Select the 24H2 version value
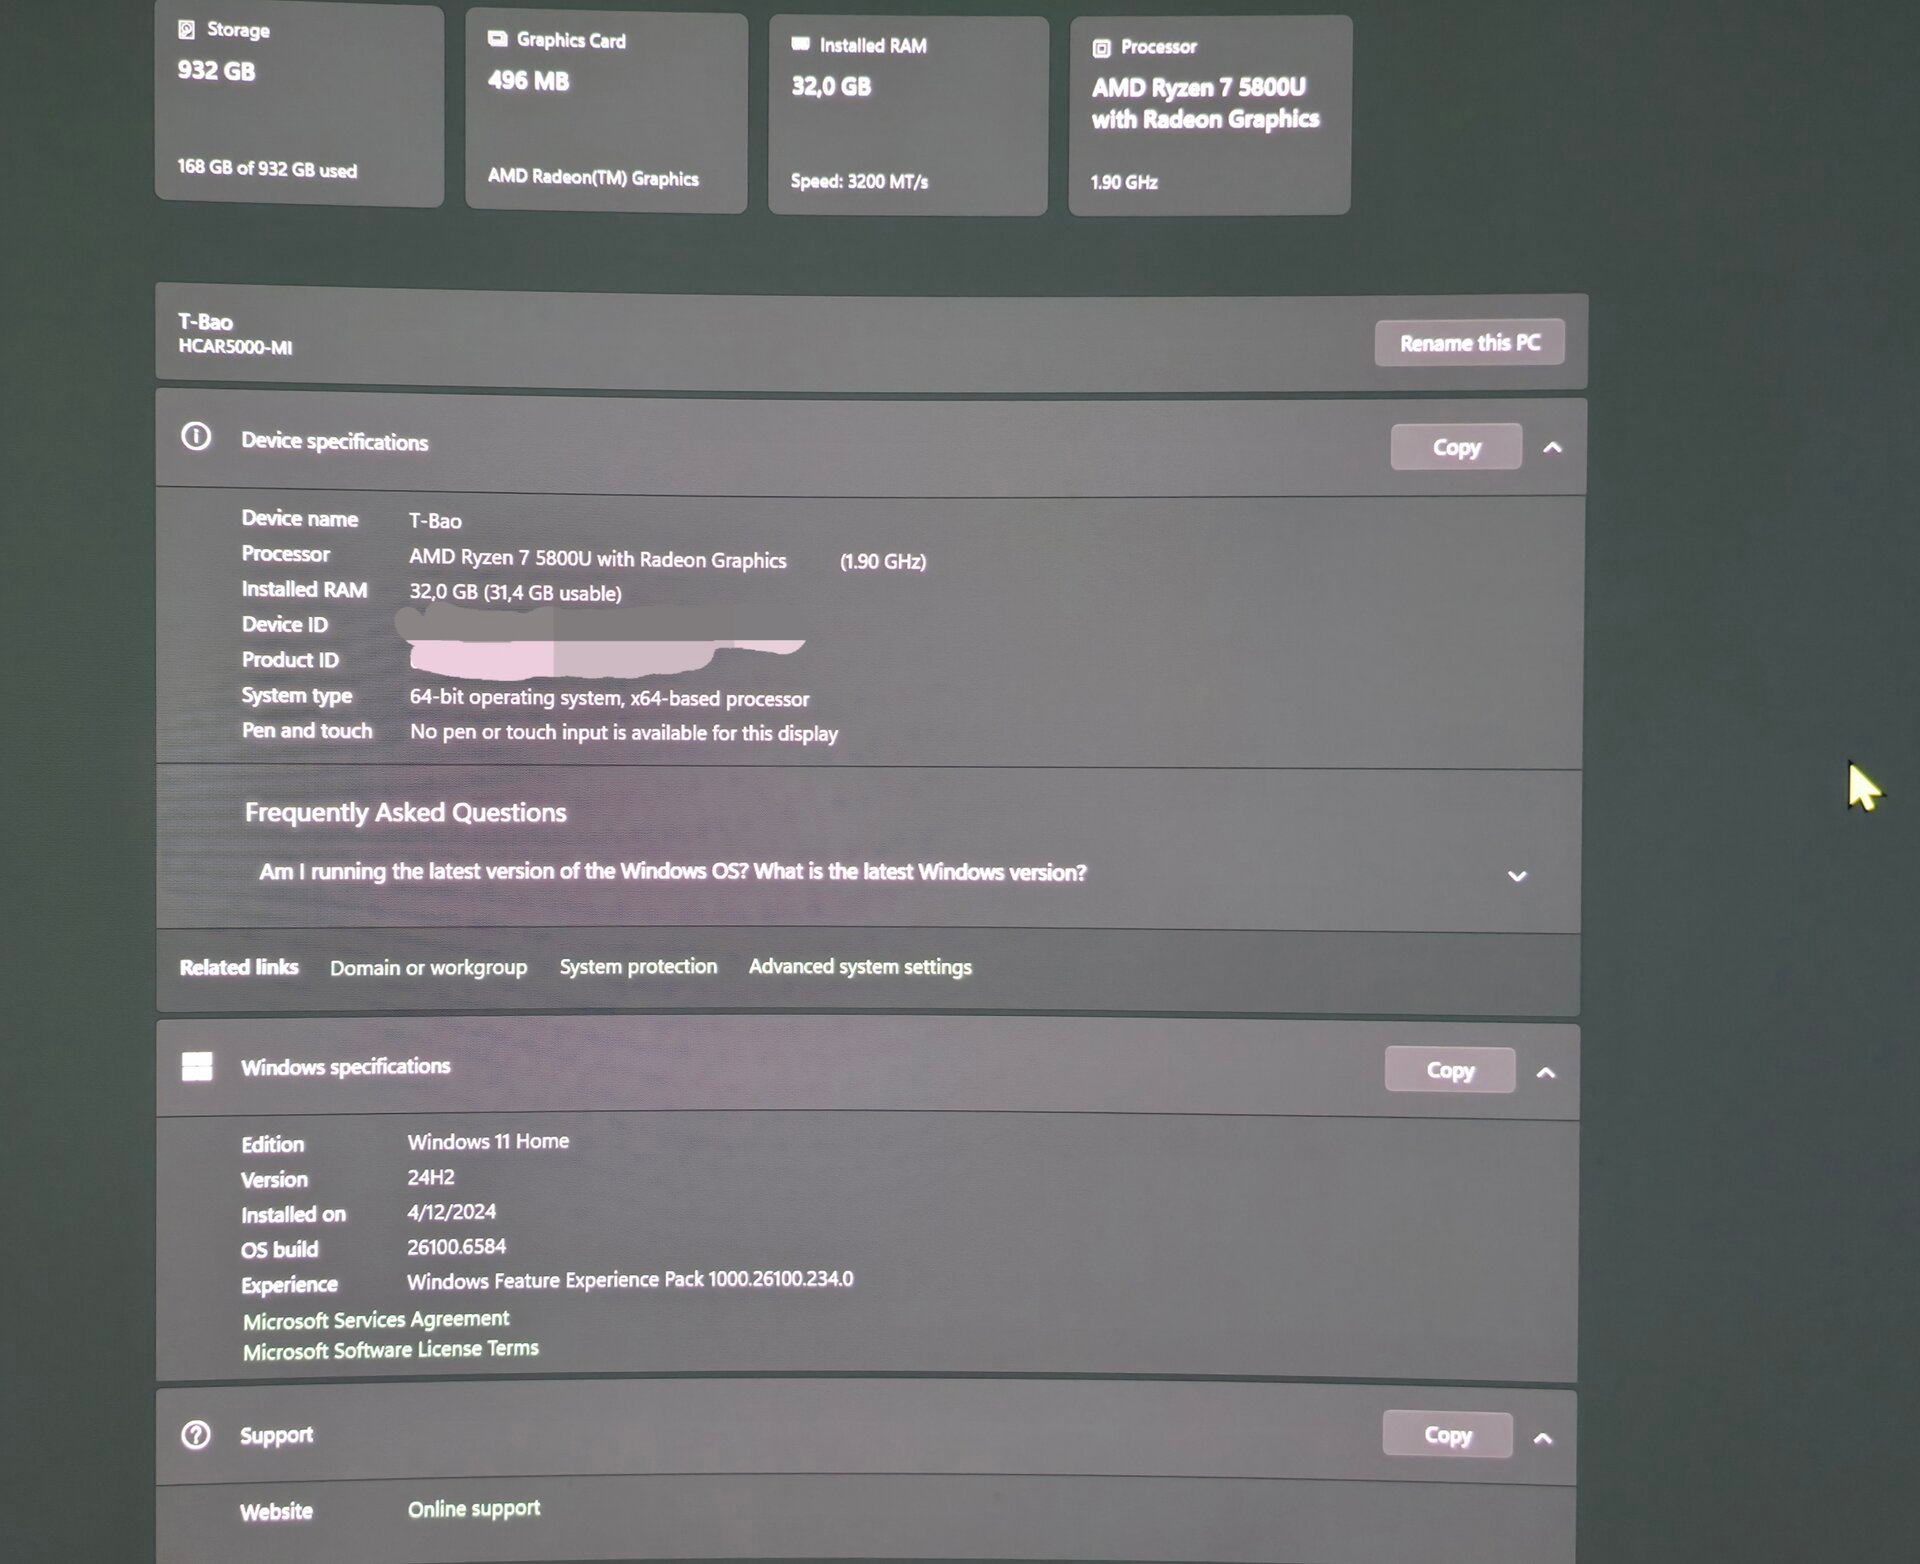 431,1177
